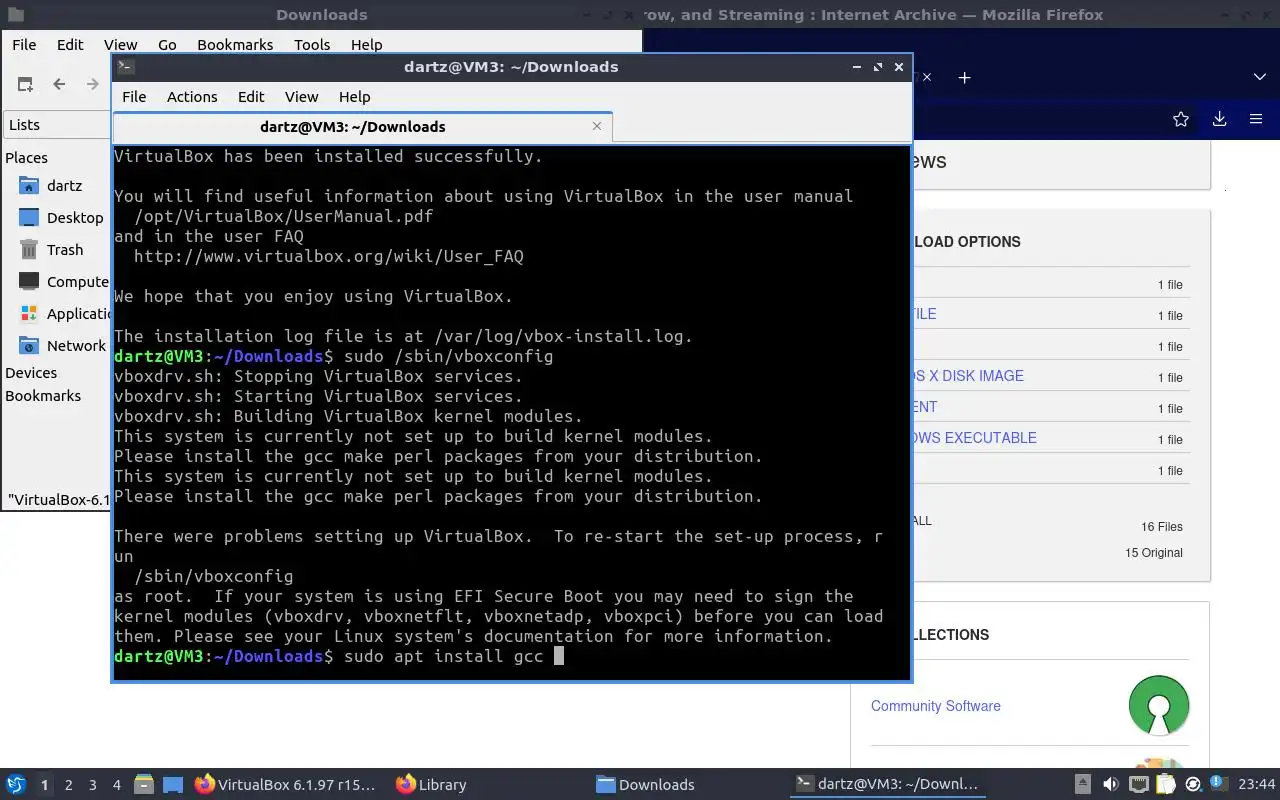Click show desktop icon in panel
Image resolution: width=1280 pixels, height=800 pixels.
173,785
